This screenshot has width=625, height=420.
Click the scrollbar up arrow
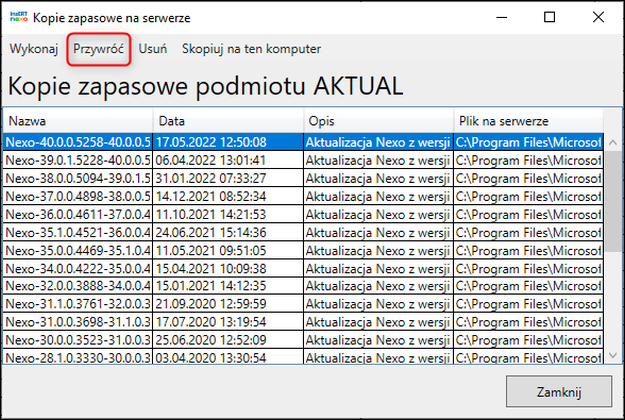pos(613,142)
